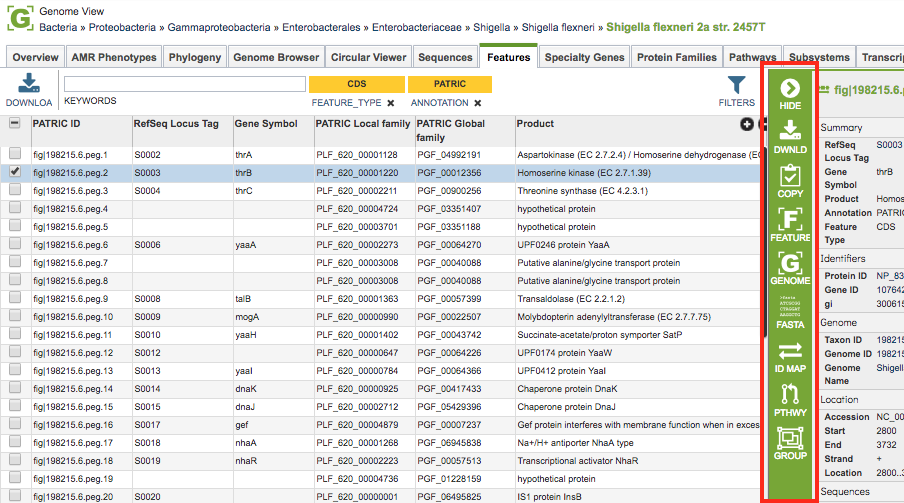Click the Shigella flexneri 2a str. 2457T title
Viewport: 904px width, 503px height.
tap(685, 27)
